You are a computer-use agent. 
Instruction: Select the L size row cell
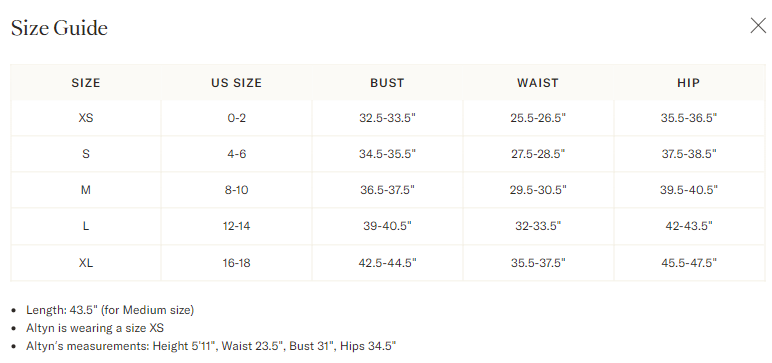pos(86,227)
